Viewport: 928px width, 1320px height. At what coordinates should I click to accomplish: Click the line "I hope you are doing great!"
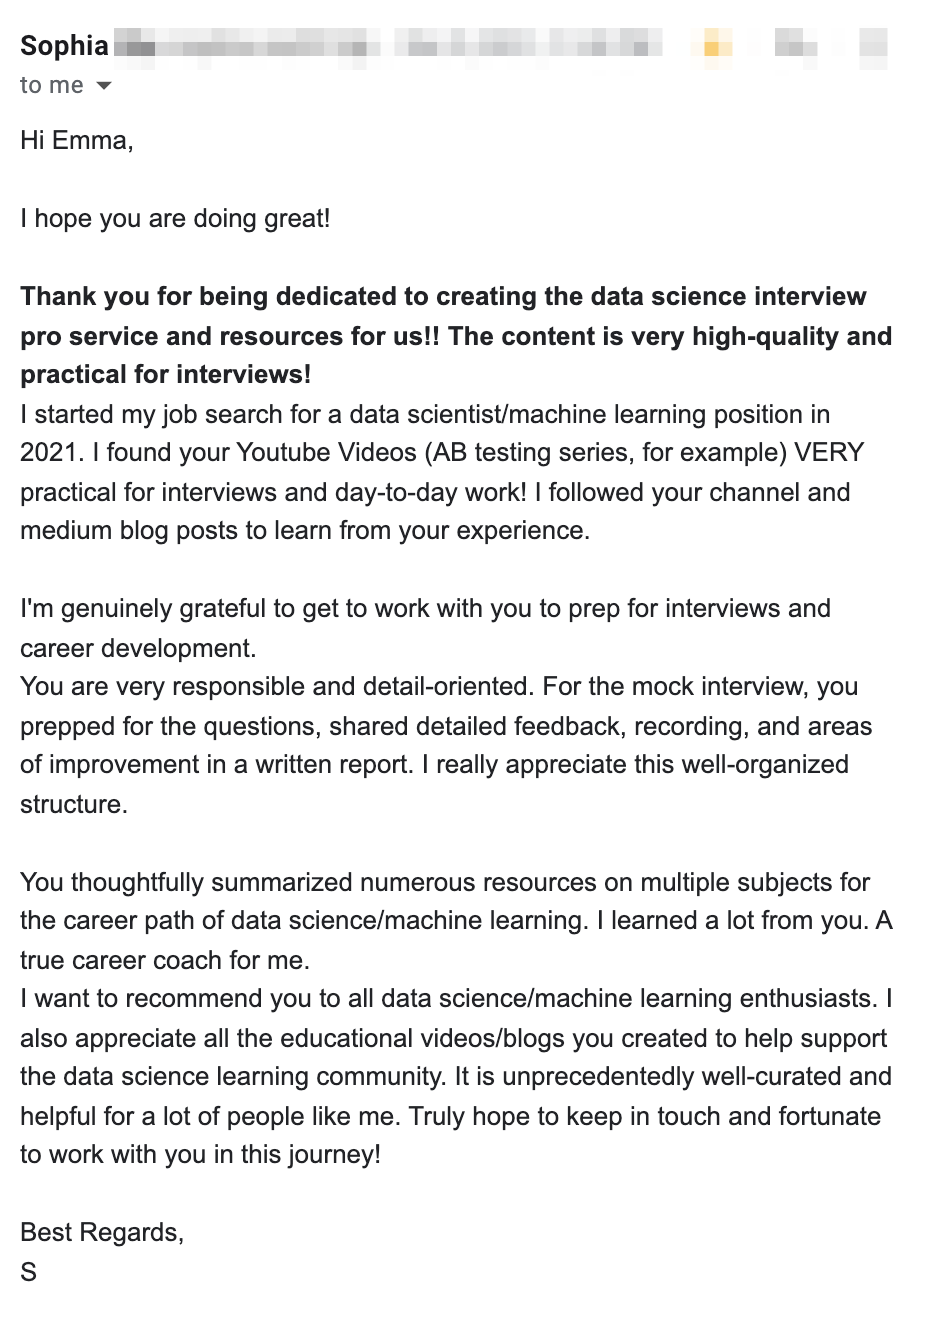coord(175,218)
